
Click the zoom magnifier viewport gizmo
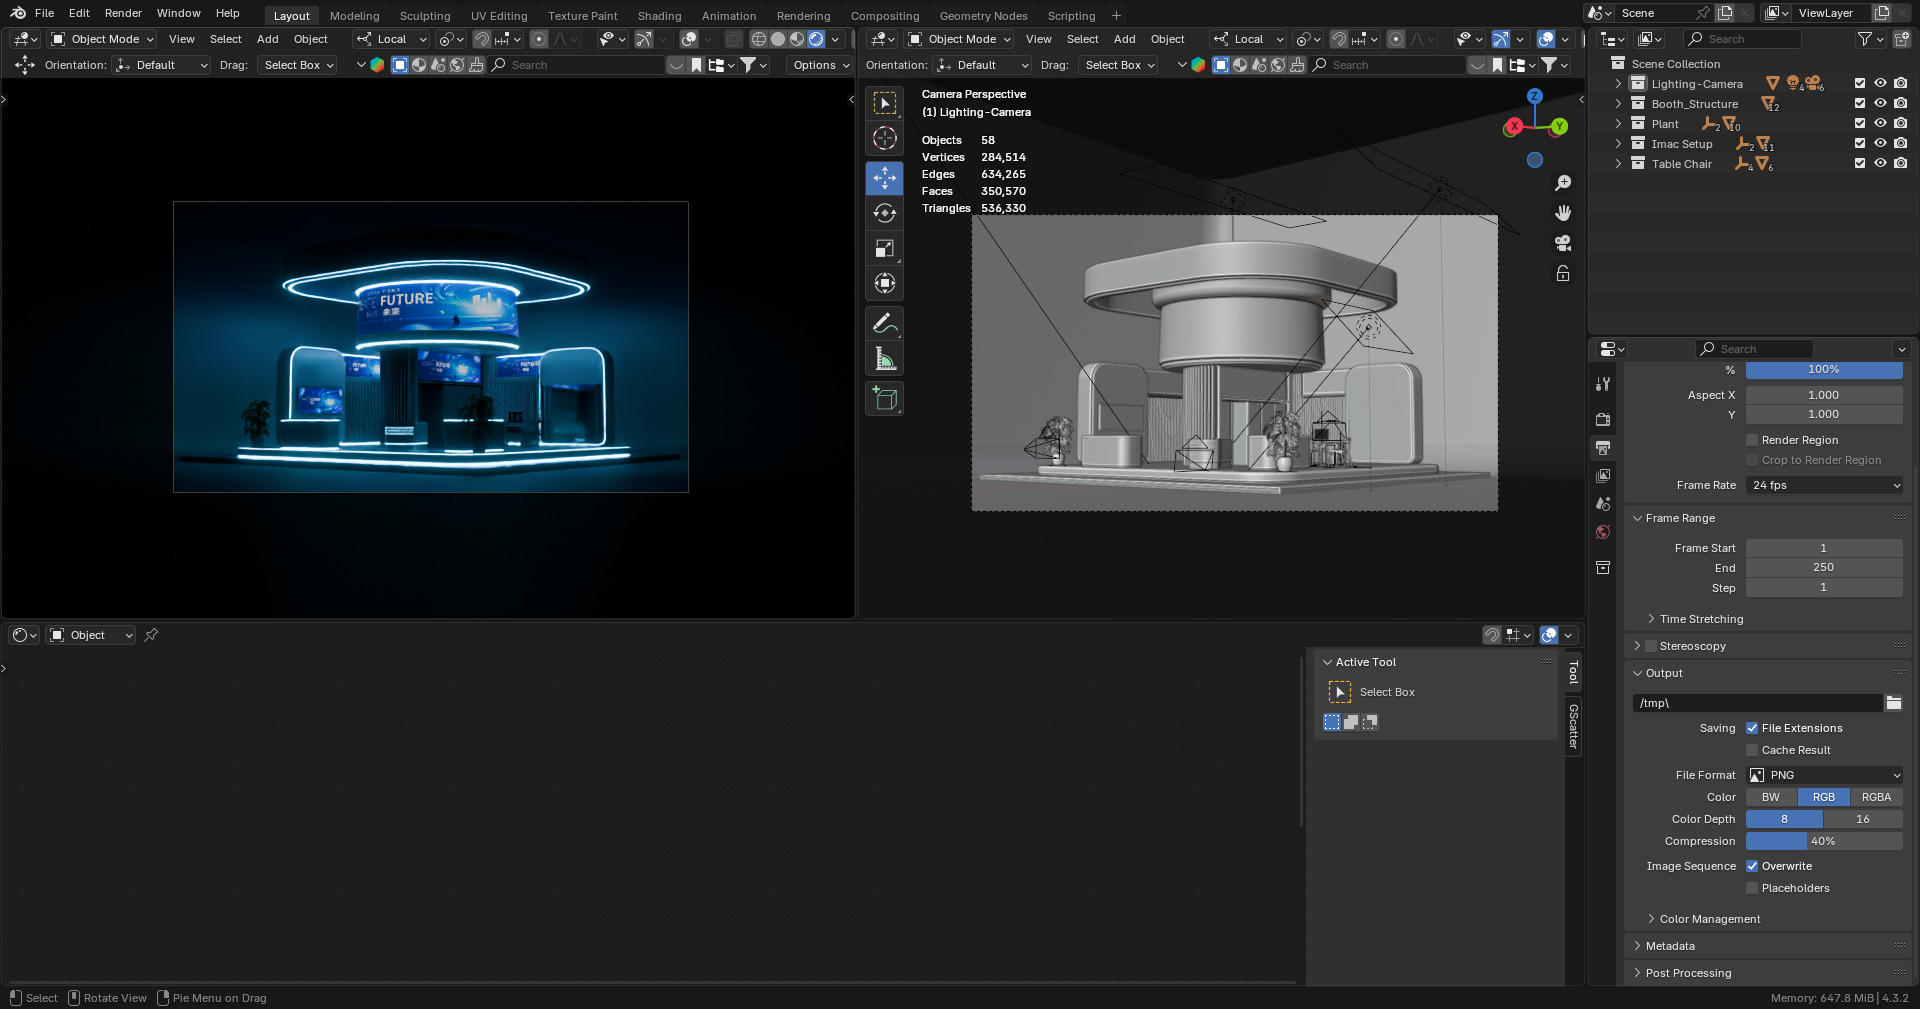[1563, 183]
